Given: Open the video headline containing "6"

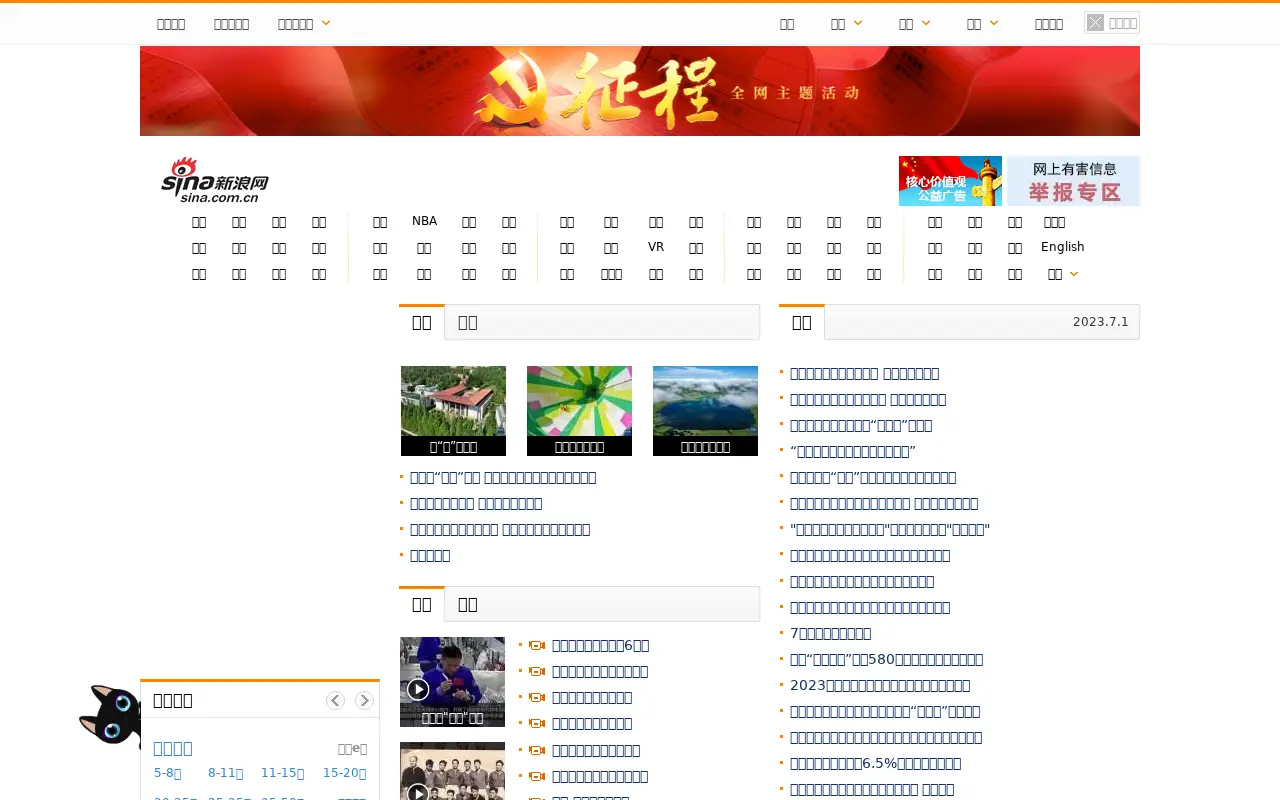Looking at the screenshot, I should click(600, 646).
